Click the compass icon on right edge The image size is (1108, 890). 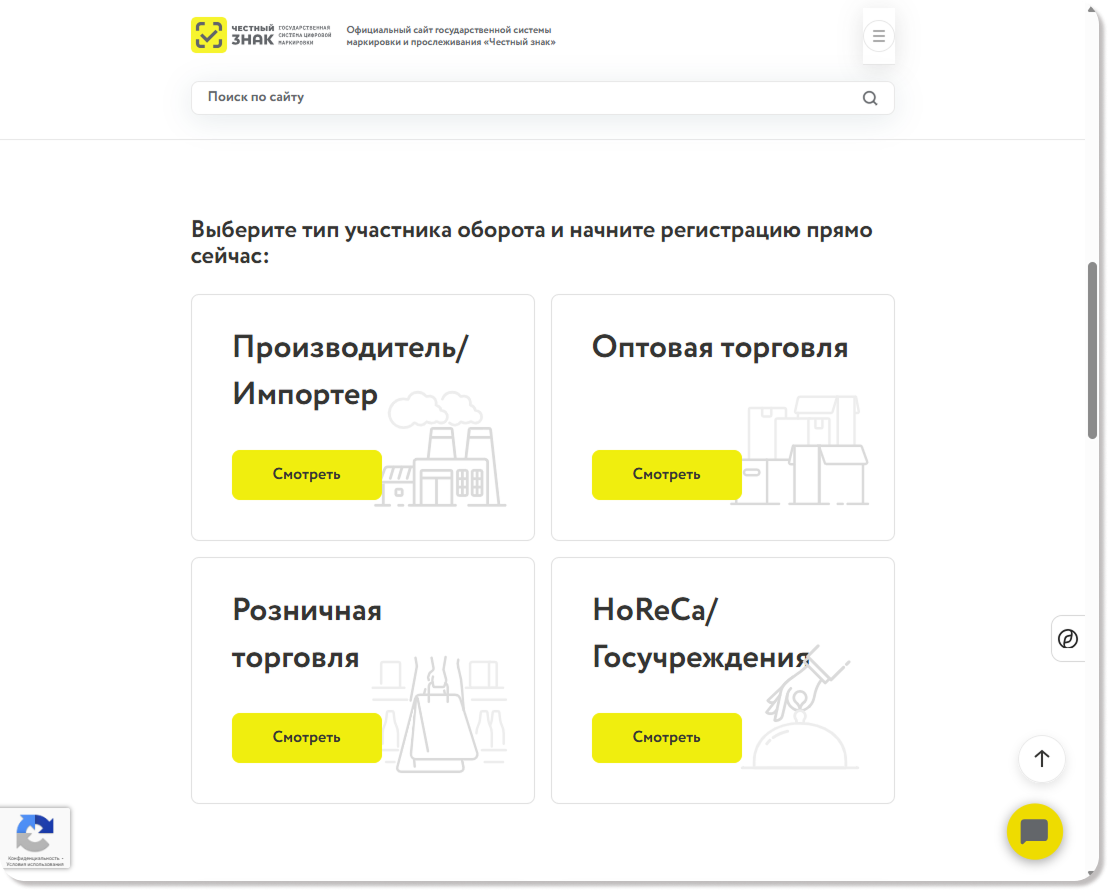[x=1068, y=638]
